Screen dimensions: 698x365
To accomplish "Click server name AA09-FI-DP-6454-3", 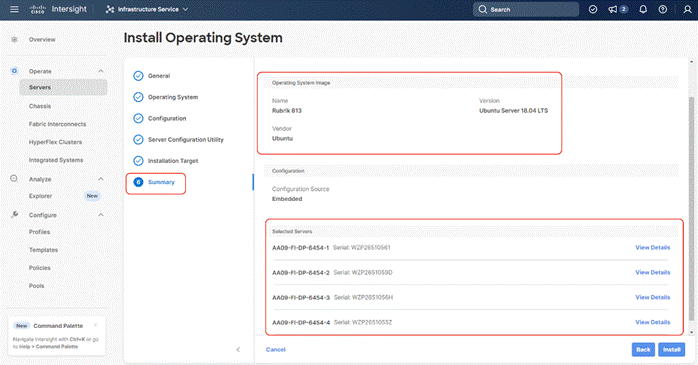I will pos(301,297).
